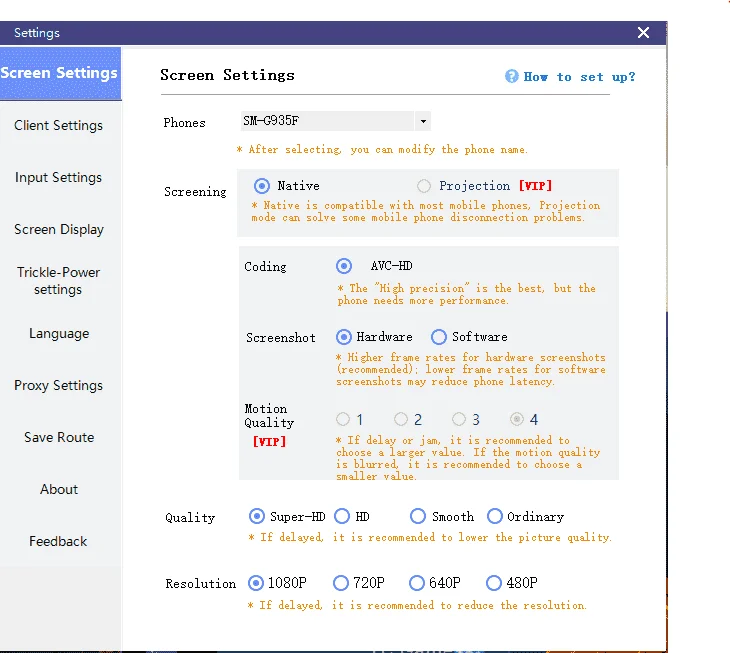Image resolution: width=730 pixels, height=653 pixels.
Task: Select Hardware screenshot mode
Action: (344, 337)
